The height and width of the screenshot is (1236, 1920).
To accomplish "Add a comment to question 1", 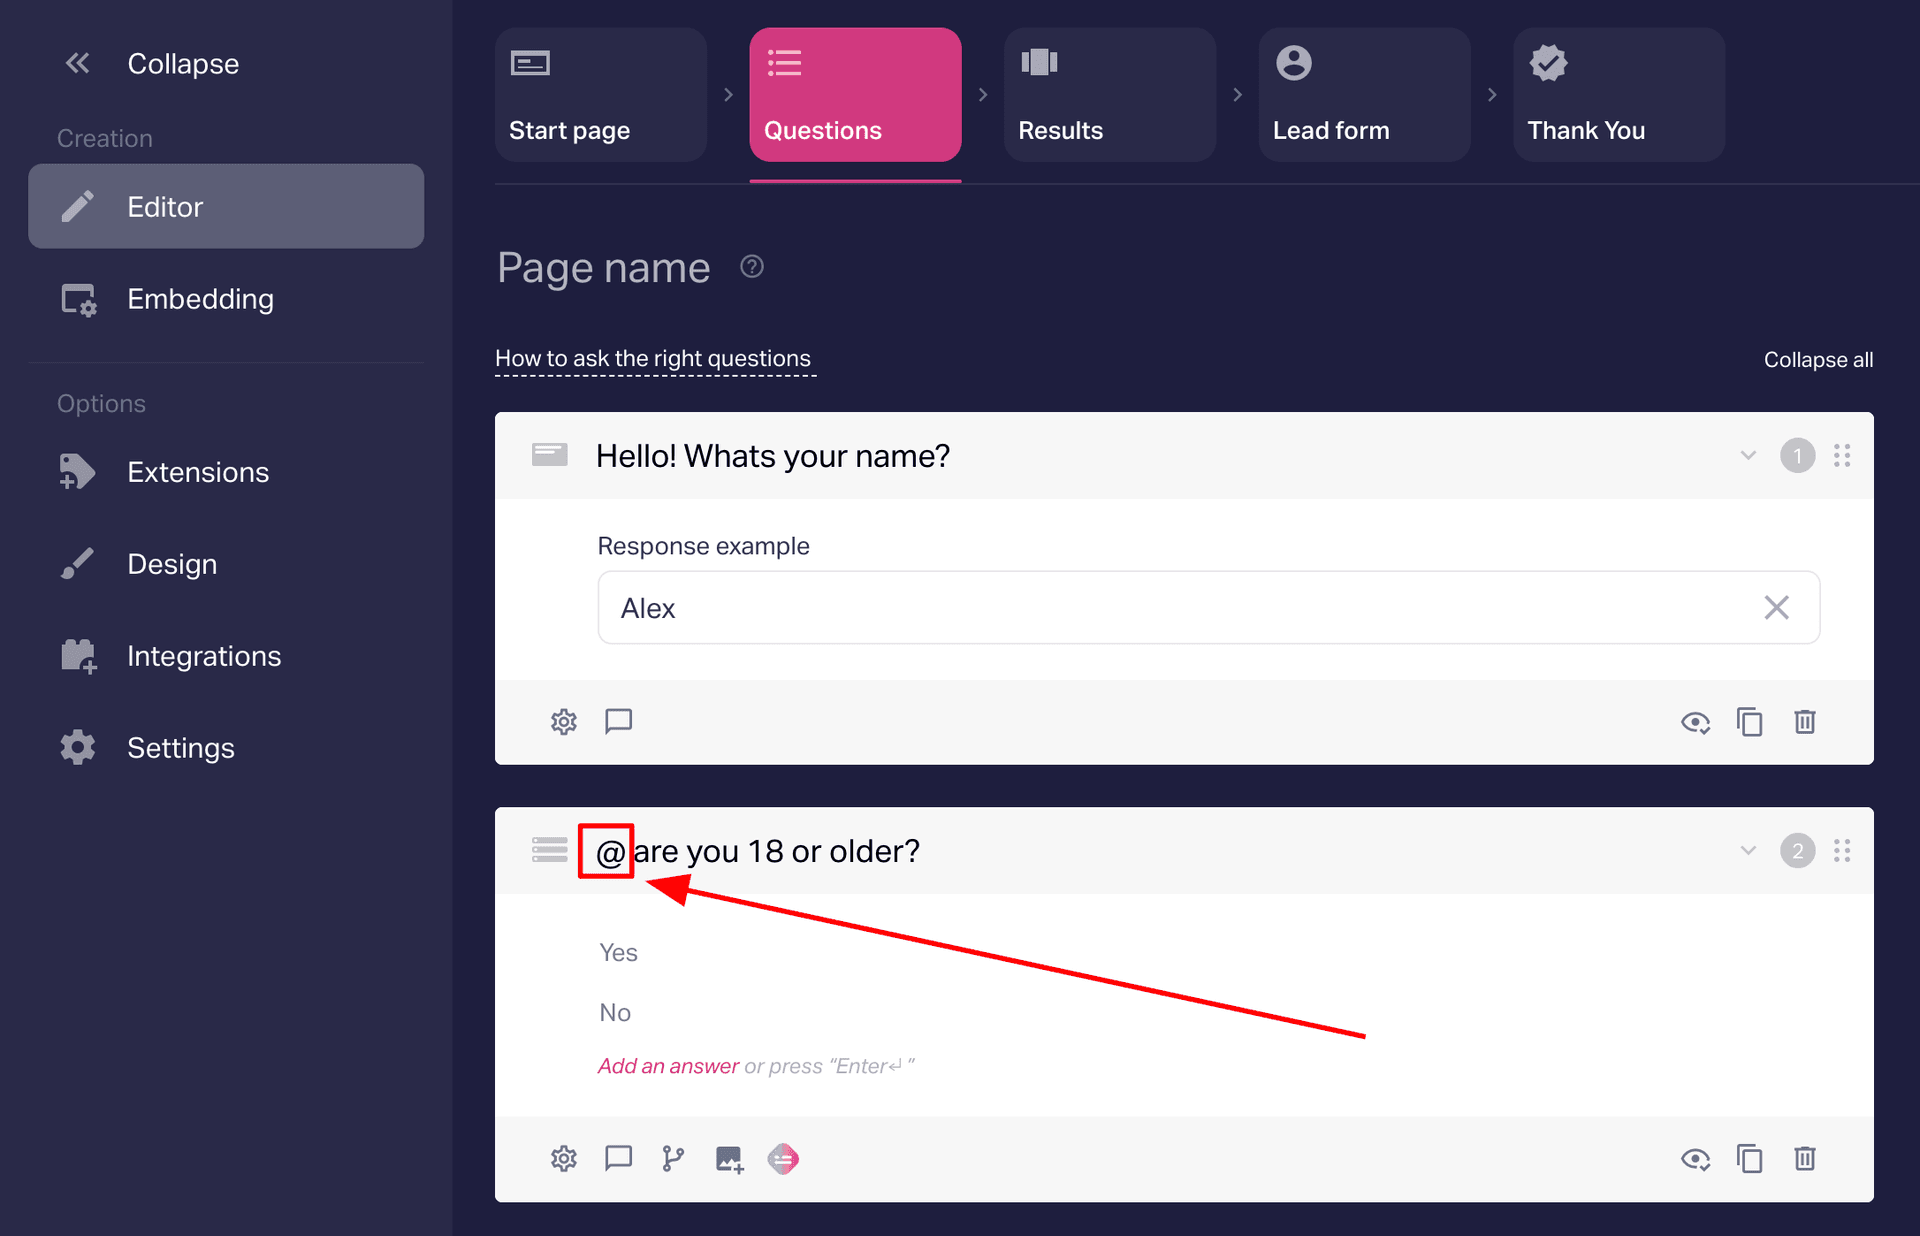I will coord(619,722).
